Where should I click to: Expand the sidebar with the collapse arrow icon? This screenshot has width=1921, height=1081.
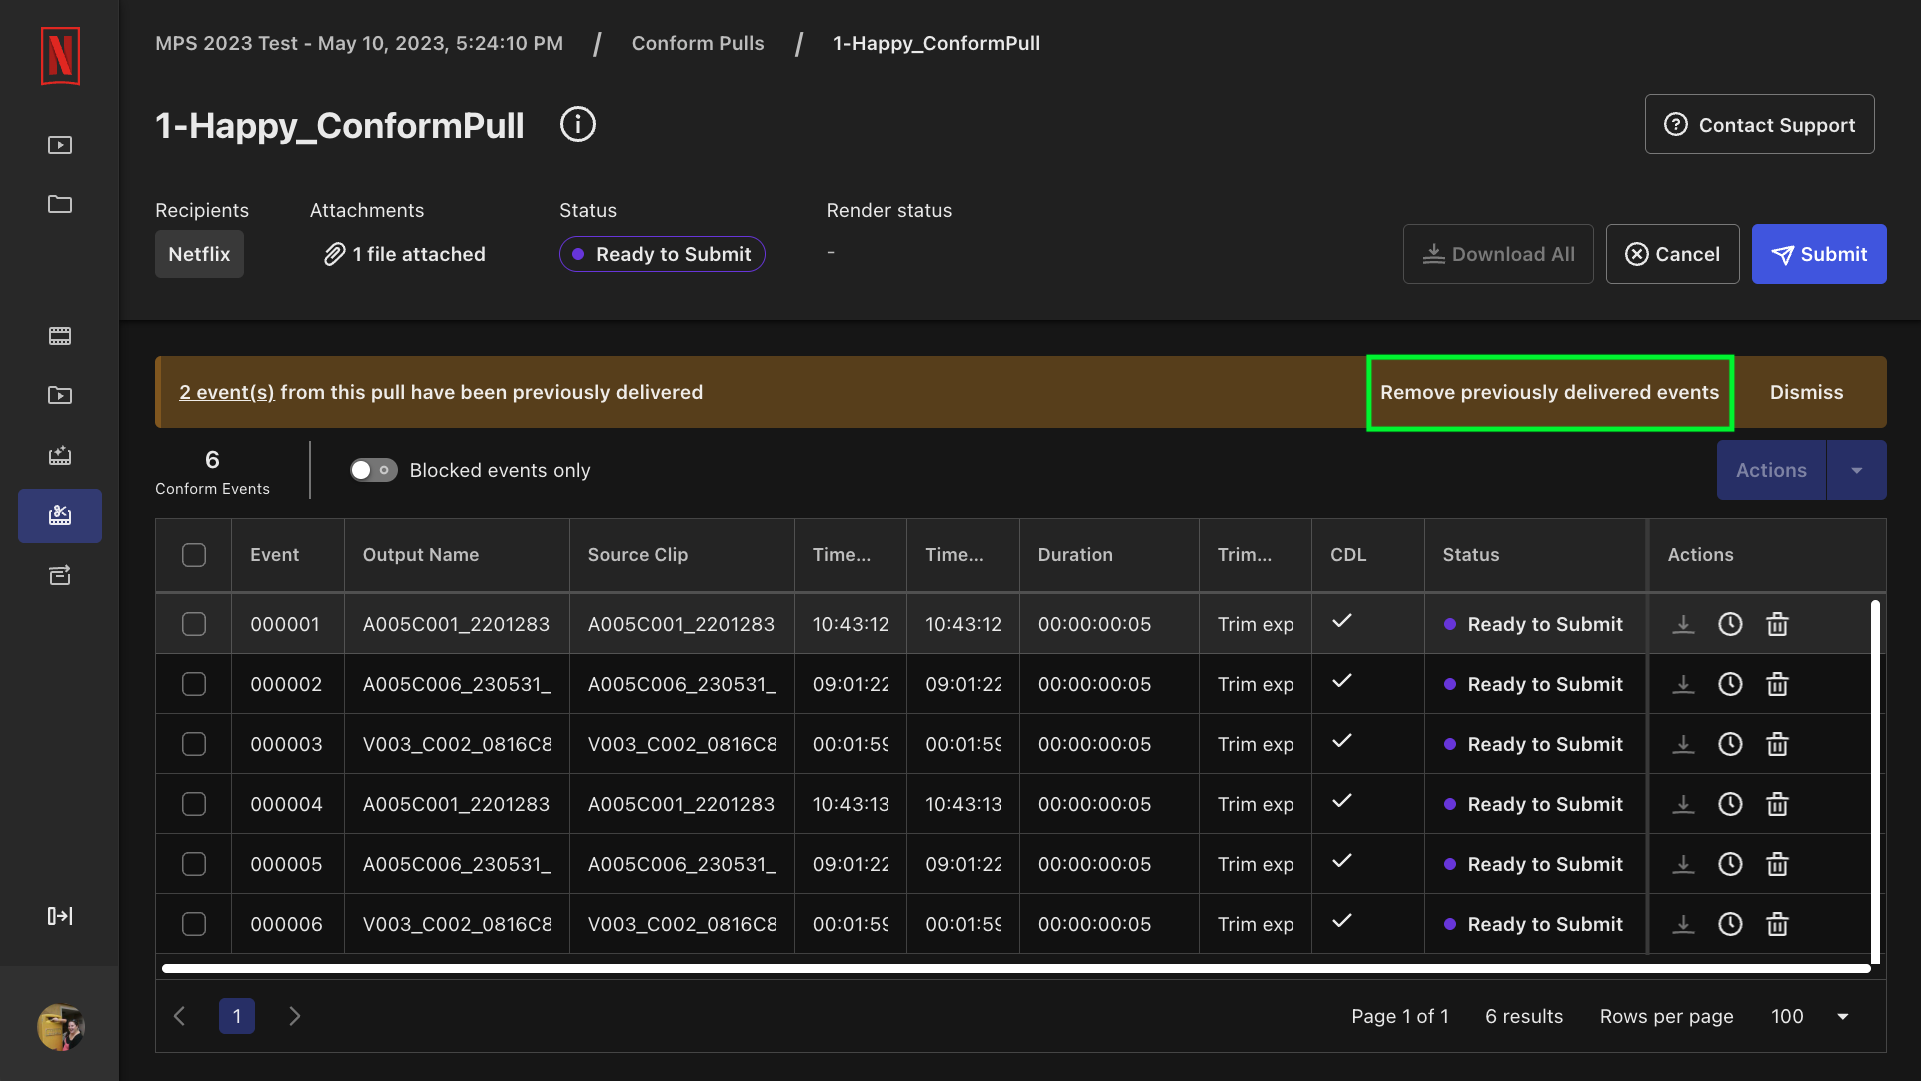click(60, 916)
